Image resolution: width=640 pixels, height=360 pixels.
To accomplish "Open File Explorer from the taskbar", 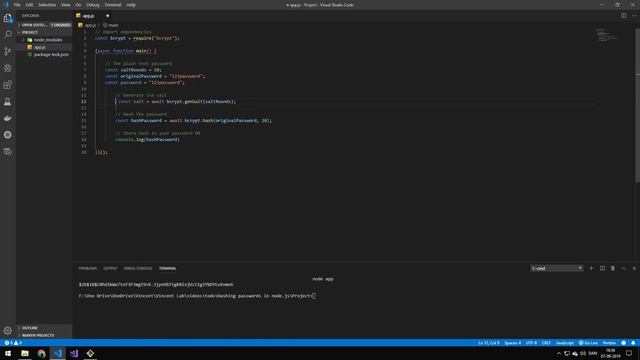I will 25,353.
